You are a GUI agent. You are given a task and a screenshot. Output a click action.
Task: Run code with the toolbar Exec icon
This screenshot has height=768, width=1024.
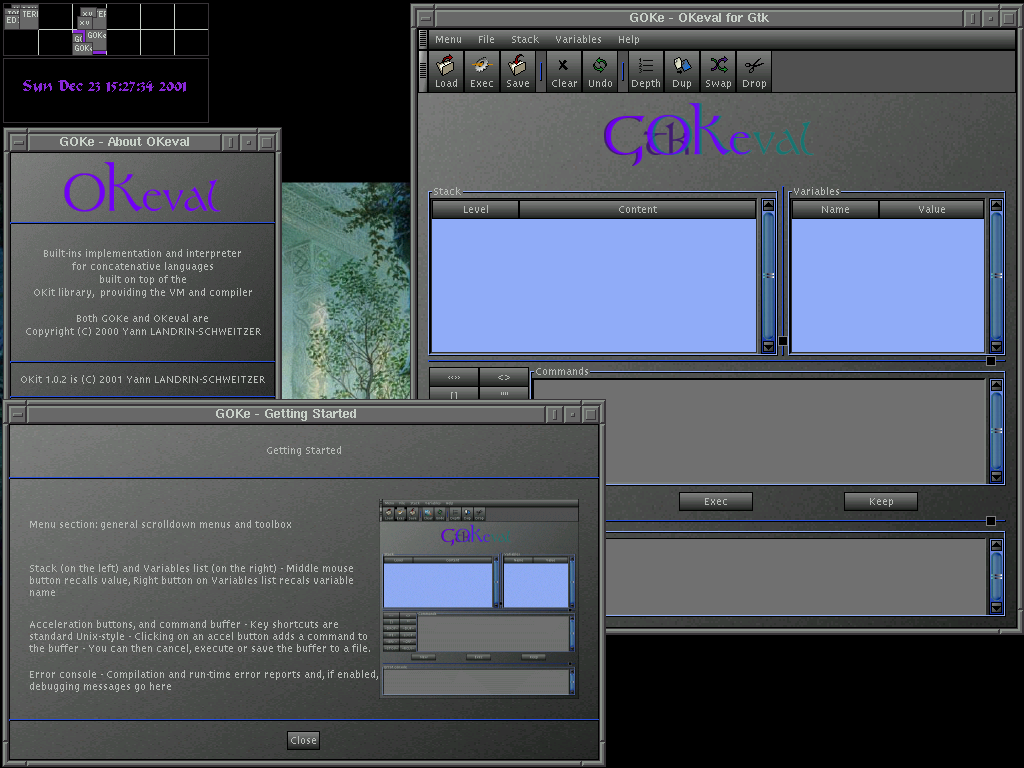[482, 72]
